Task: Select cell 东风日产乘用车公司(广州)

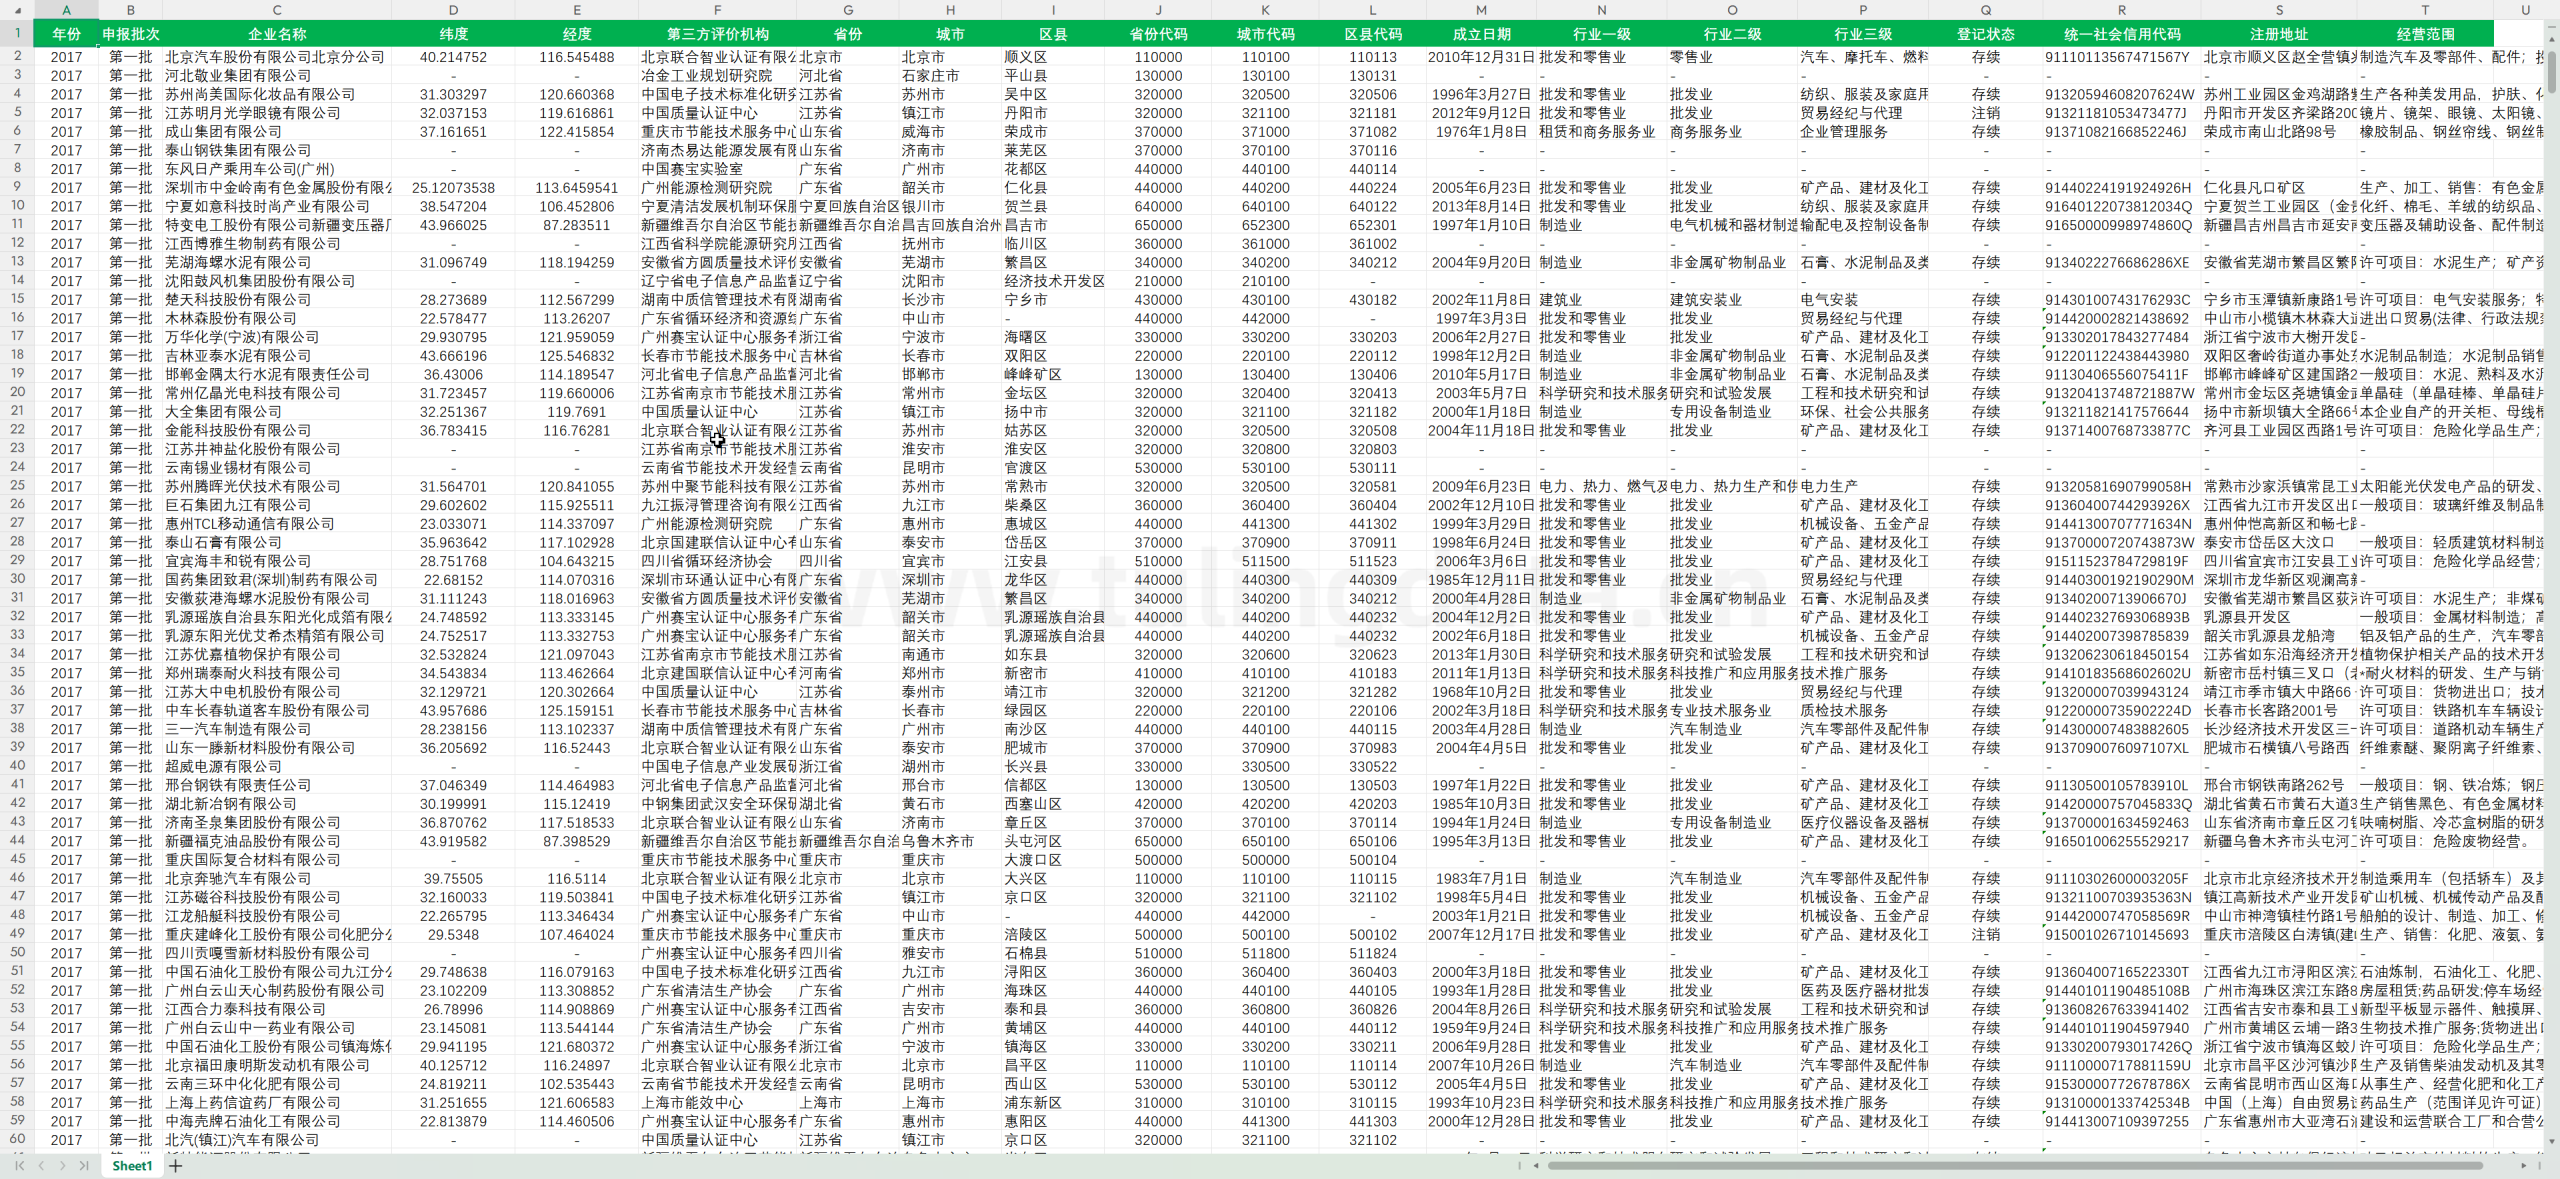Action: pos(277,169)
